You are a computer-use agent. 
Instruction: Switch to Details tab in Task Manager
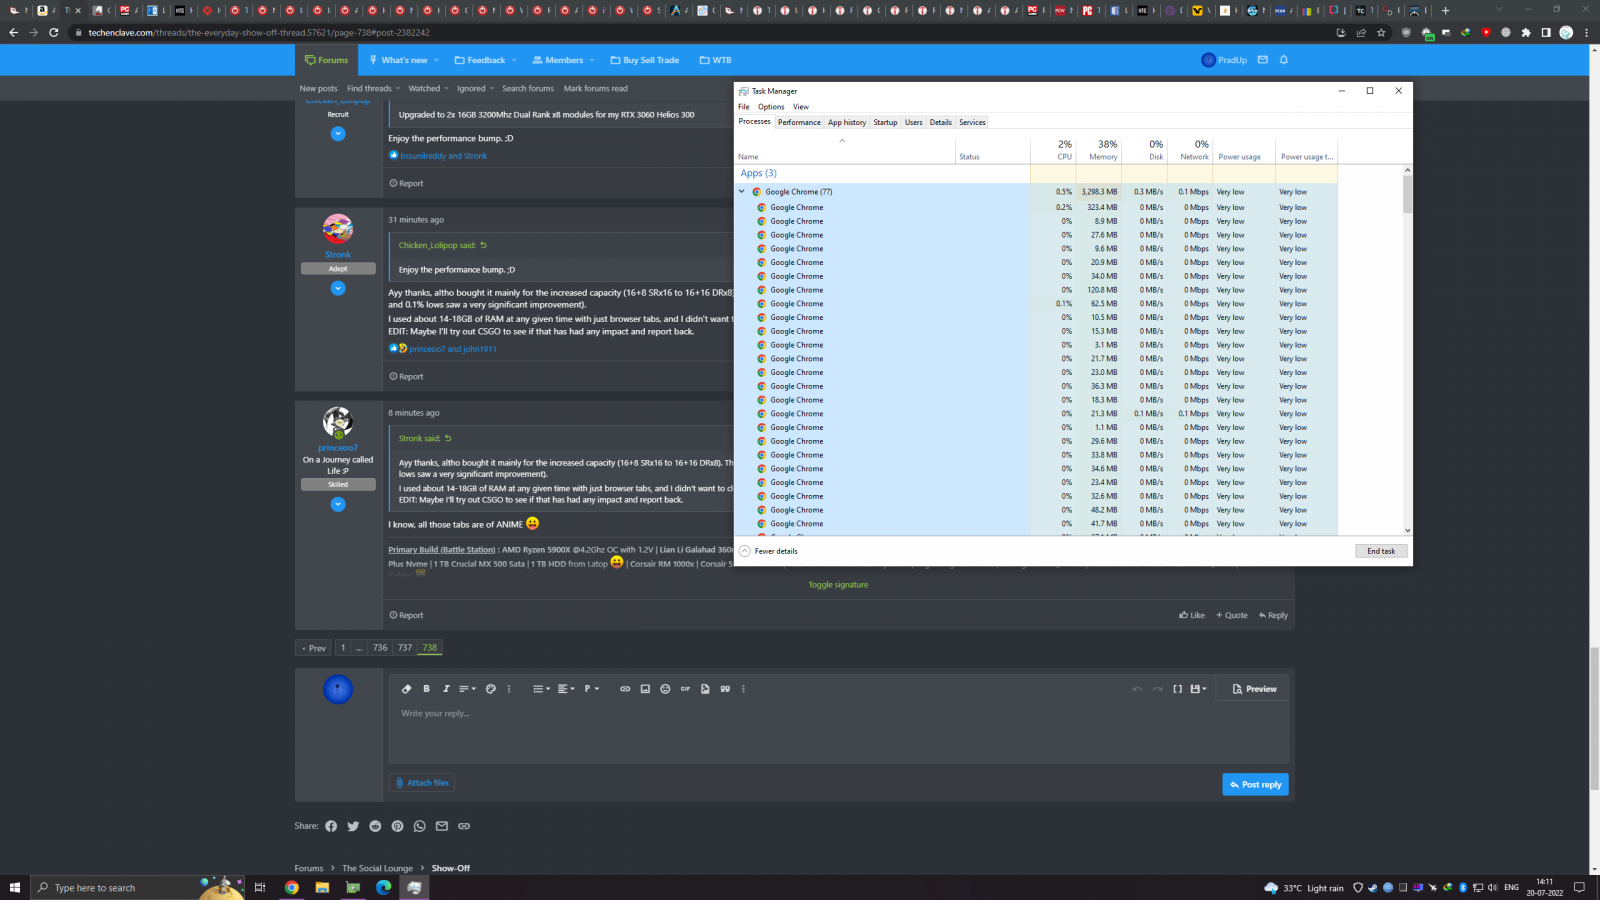pyautogui.click(x=941, y=122)
